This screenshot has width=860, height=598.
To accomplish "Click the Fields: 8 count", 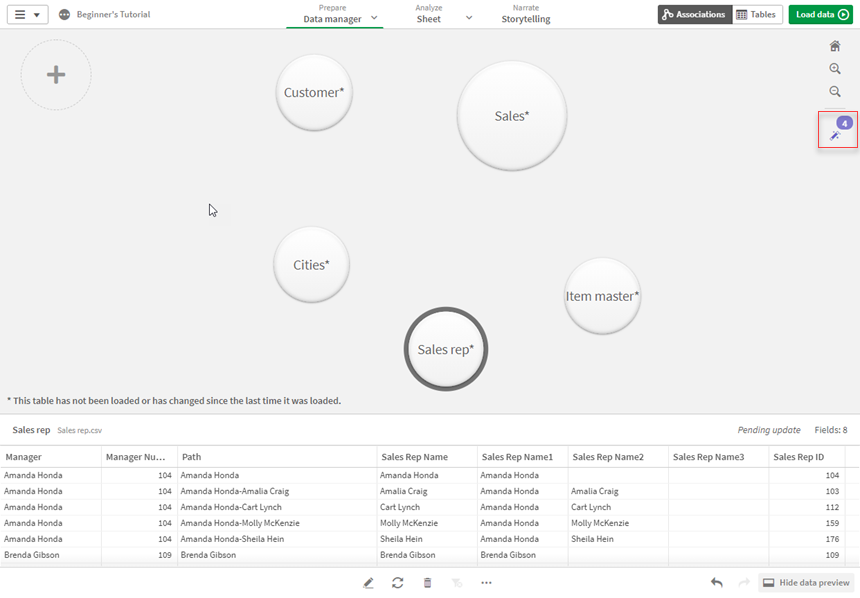I will [x=830, y=430].
